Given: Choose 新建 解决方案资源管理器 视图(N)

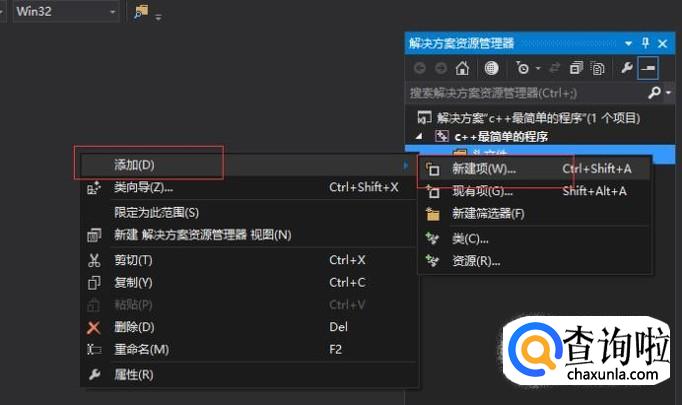Looking at the screenshot, I should (249, 235).
